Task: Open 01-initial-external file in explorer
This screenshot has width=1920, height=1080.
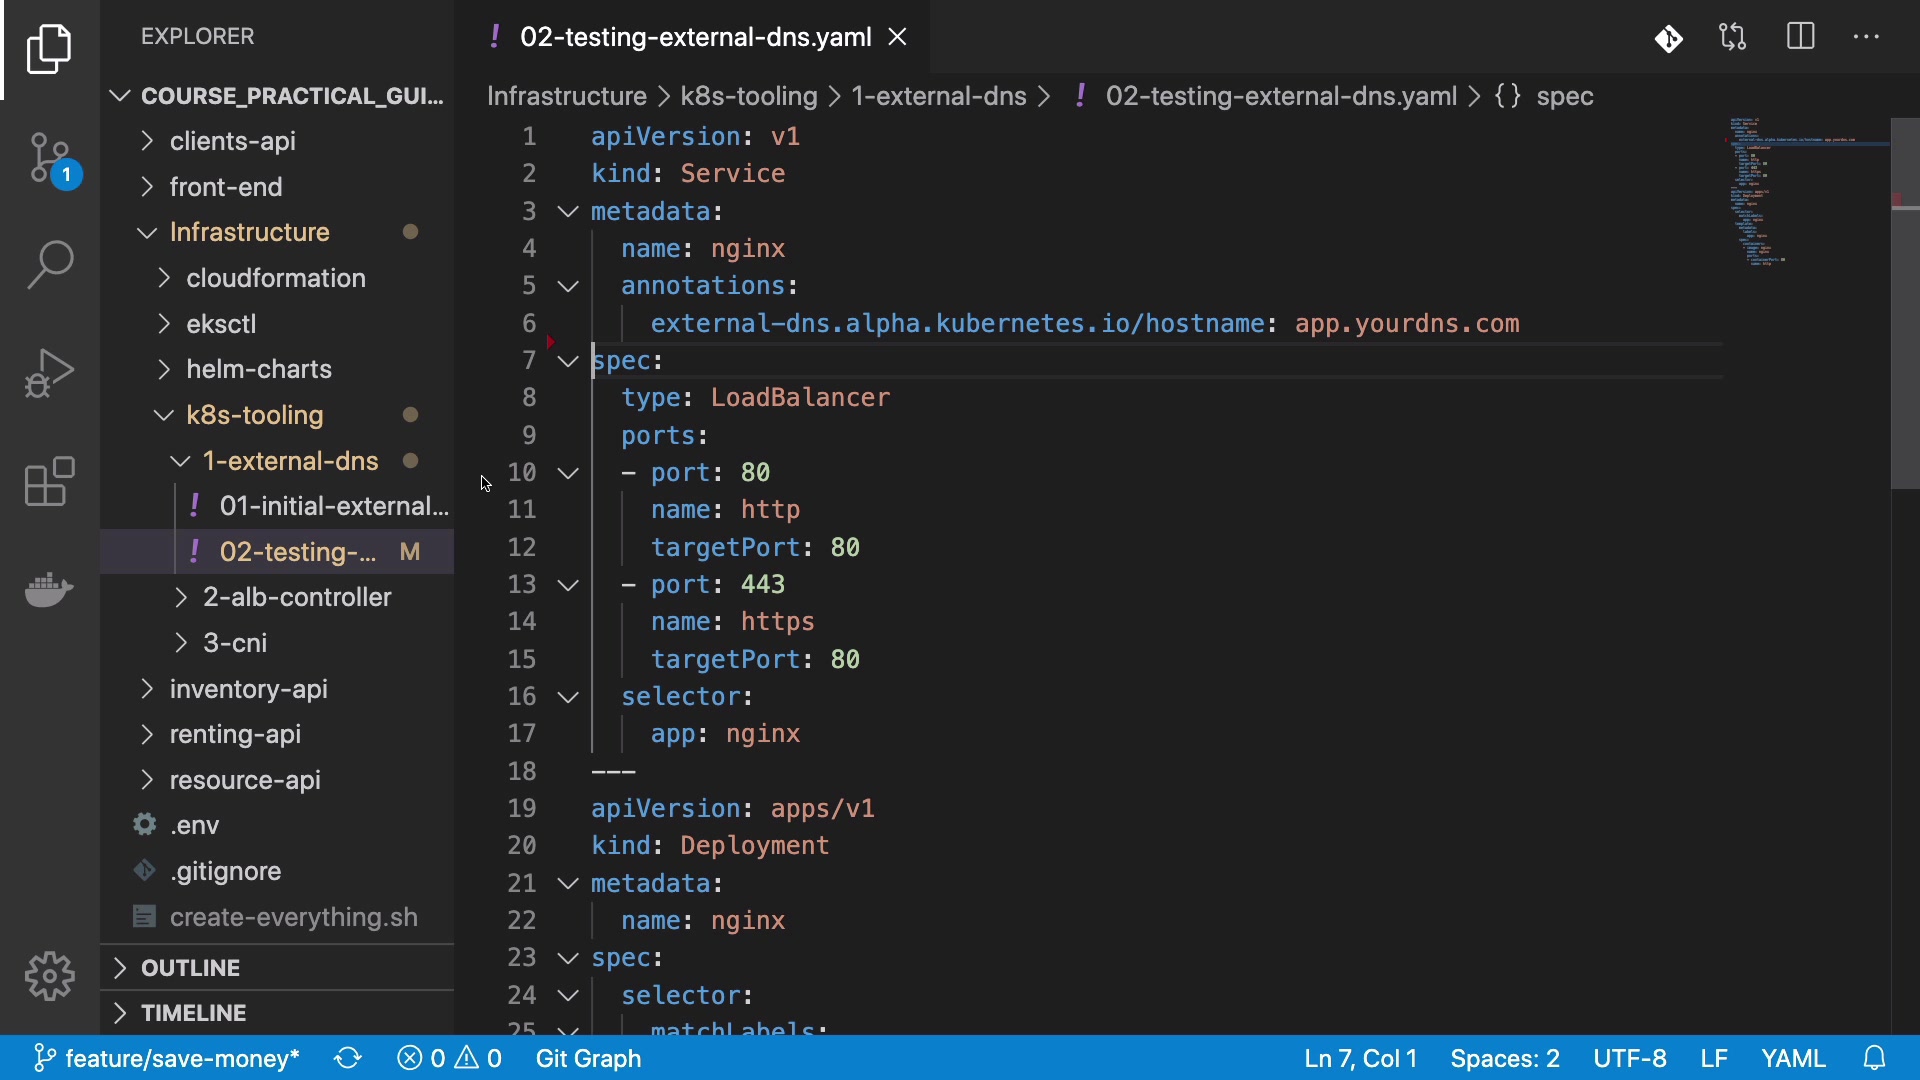Action: 333,506
